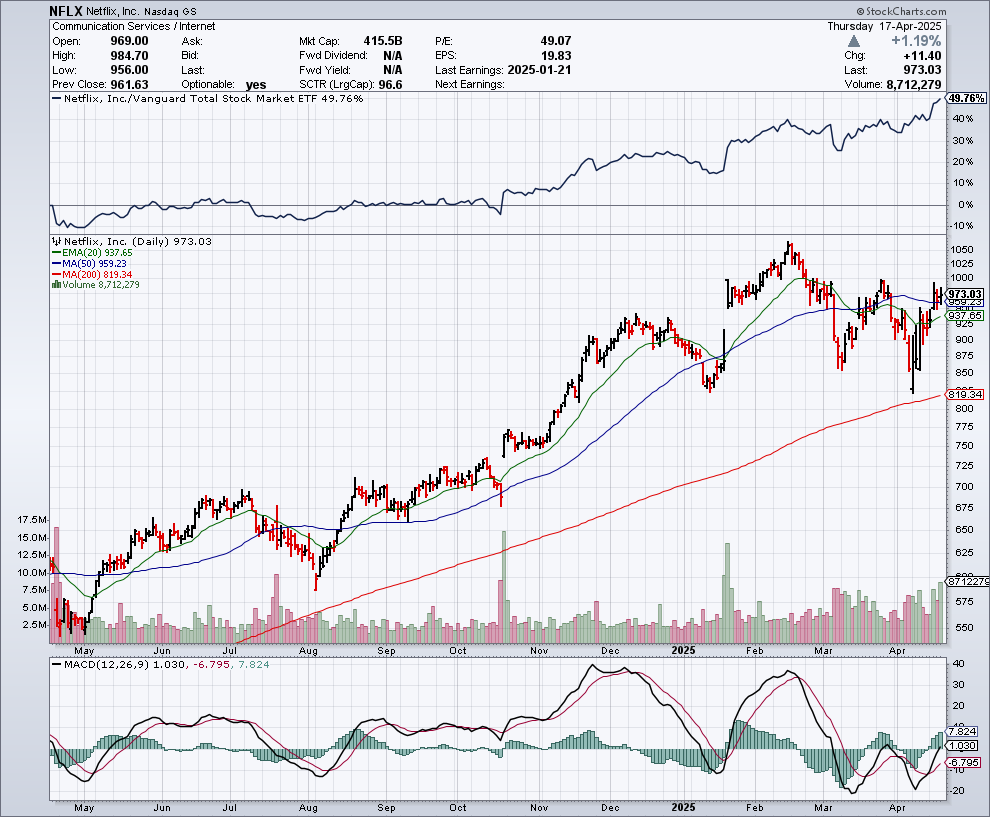Select the blue MA(50) legend line marker

click(x=56, y=263)
